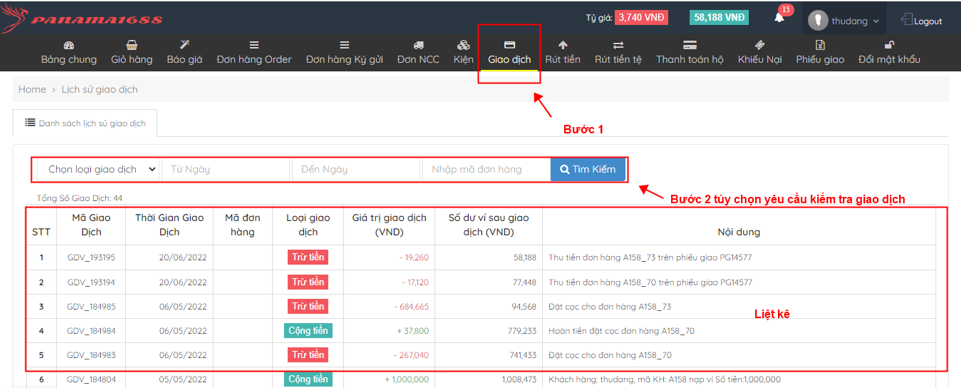
Task: Click the Nội dung column header
Action: click(739, 232)
